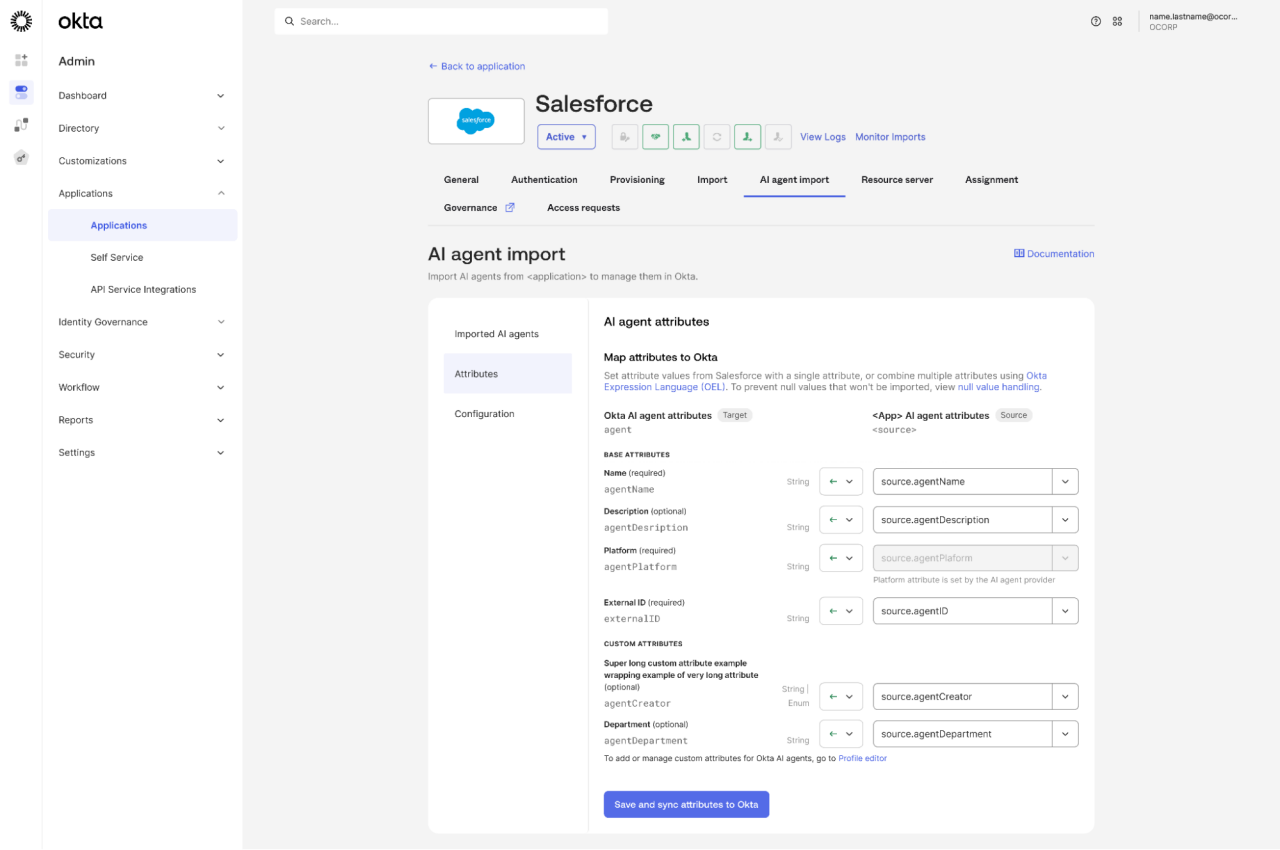Switch to the Resource server tab
This screenshot has width=1280, height=850.
(897, 180)
